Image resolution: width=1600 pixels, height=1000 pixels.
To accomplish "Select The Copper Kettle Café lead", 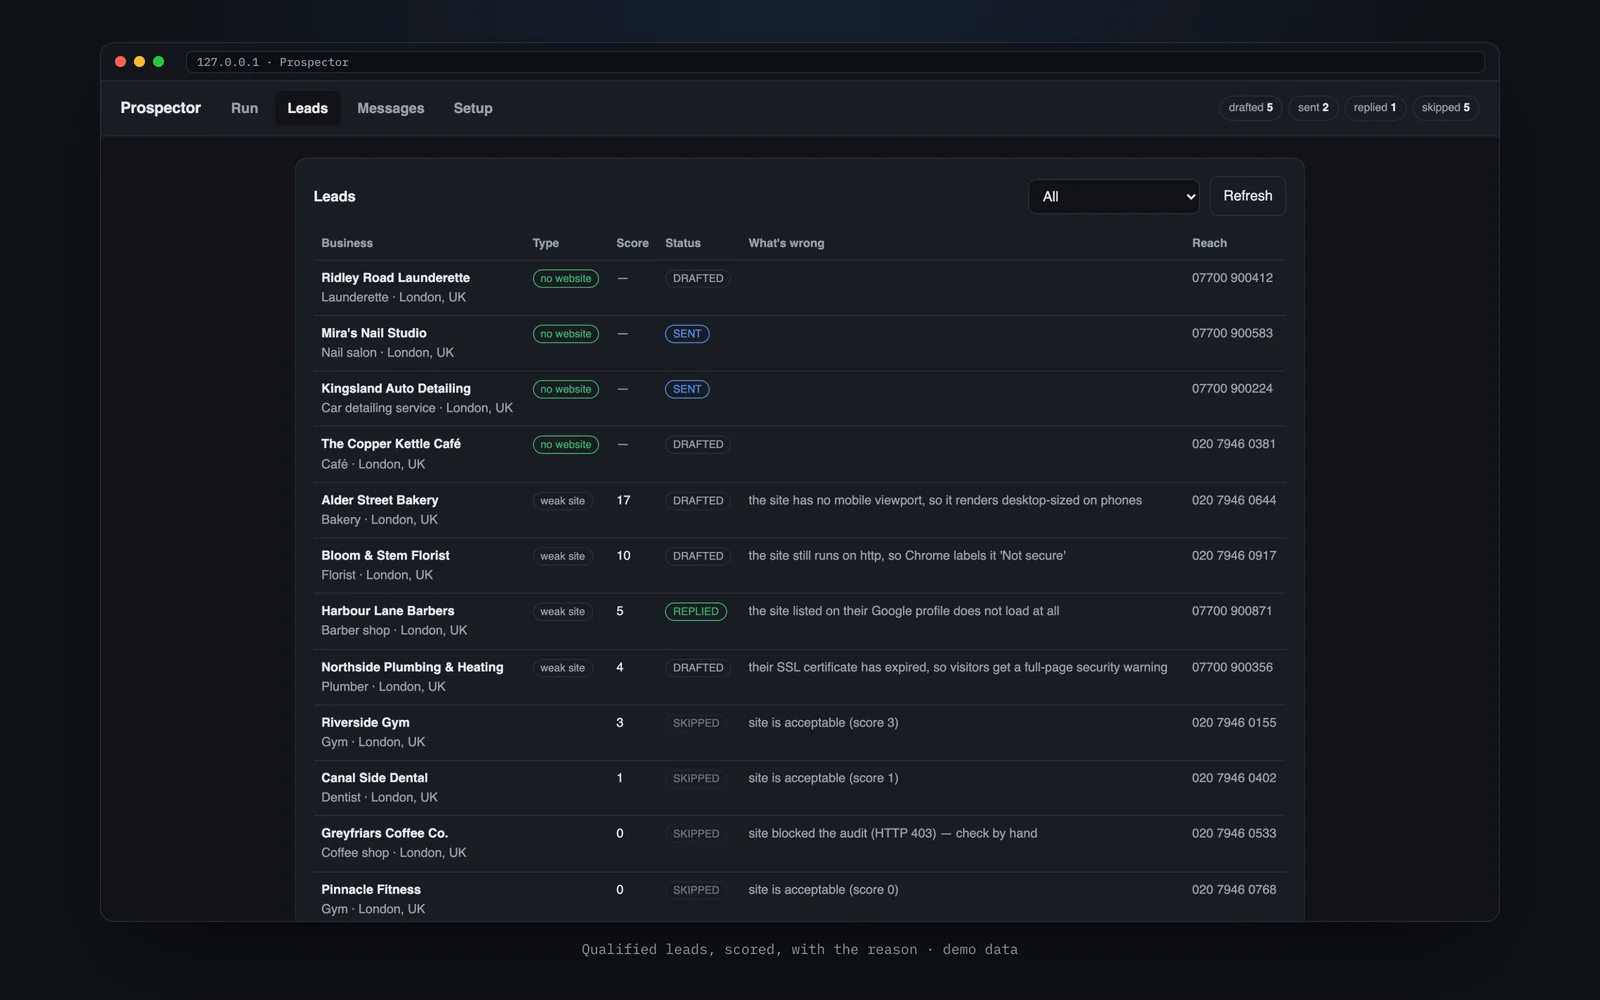I will pyautogui.click(x=799, y=454).
